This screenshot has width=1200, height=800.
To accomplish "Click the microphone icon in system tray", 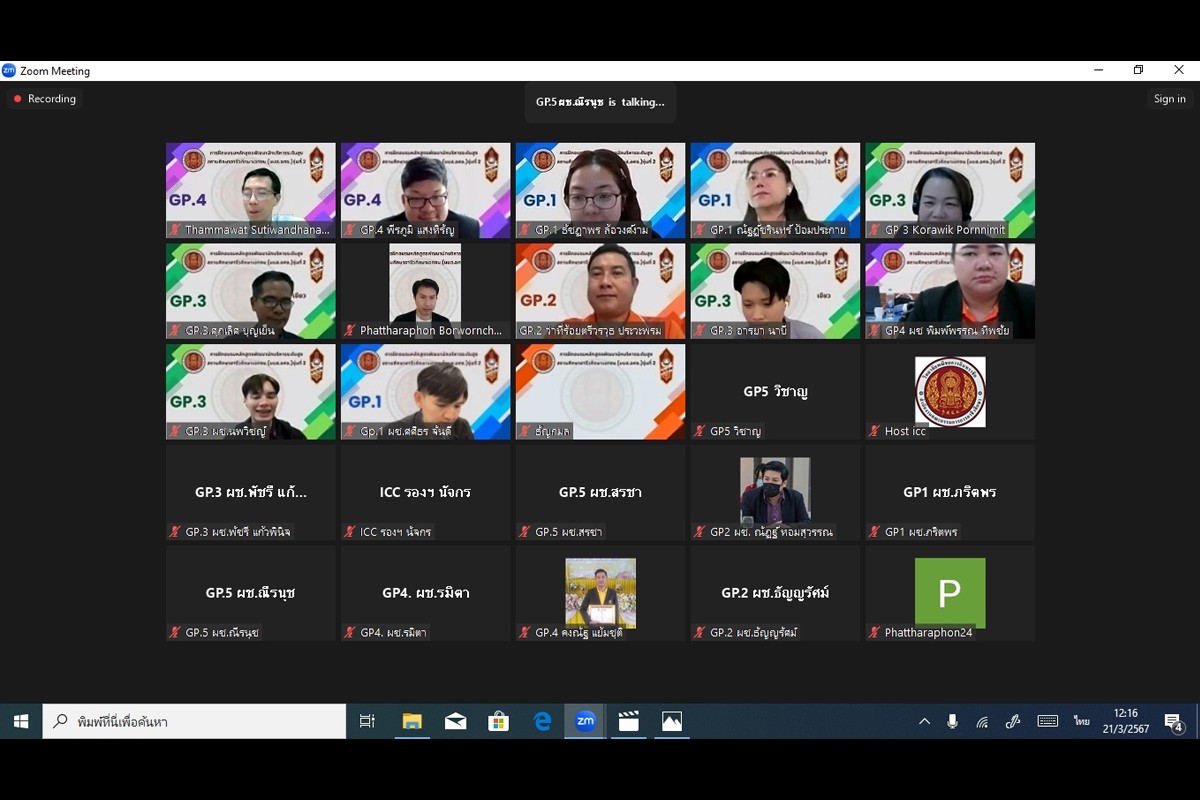I will coord(952,721).
